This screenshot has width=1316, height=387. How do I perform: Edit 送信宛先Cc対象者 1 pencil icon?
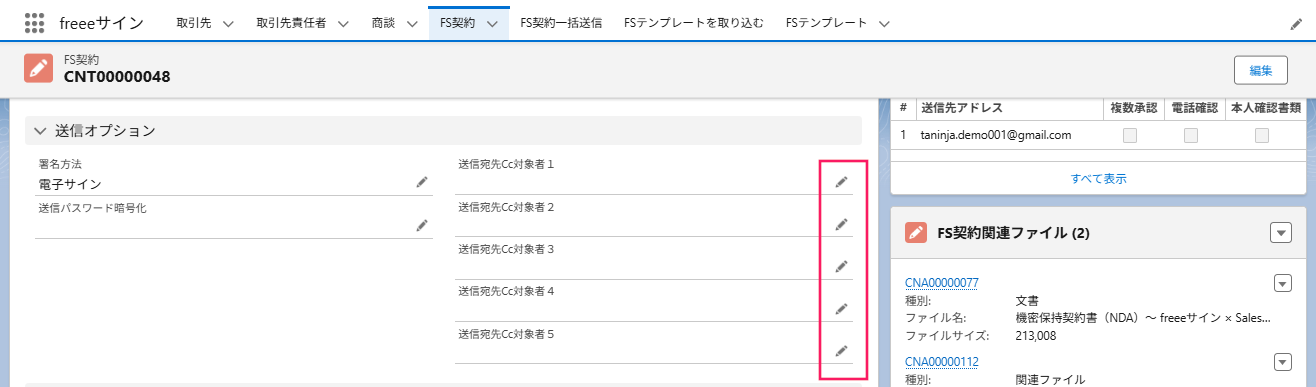pyautogui.click(x=841, y=181)
